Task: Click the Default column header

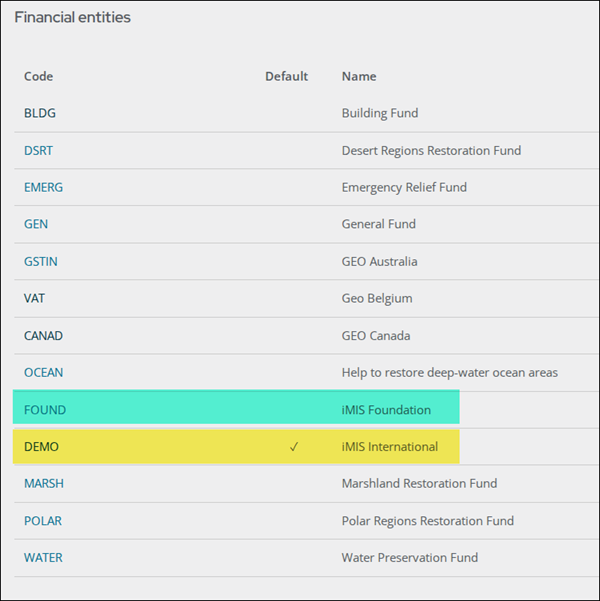Action: tap(286, 76)
